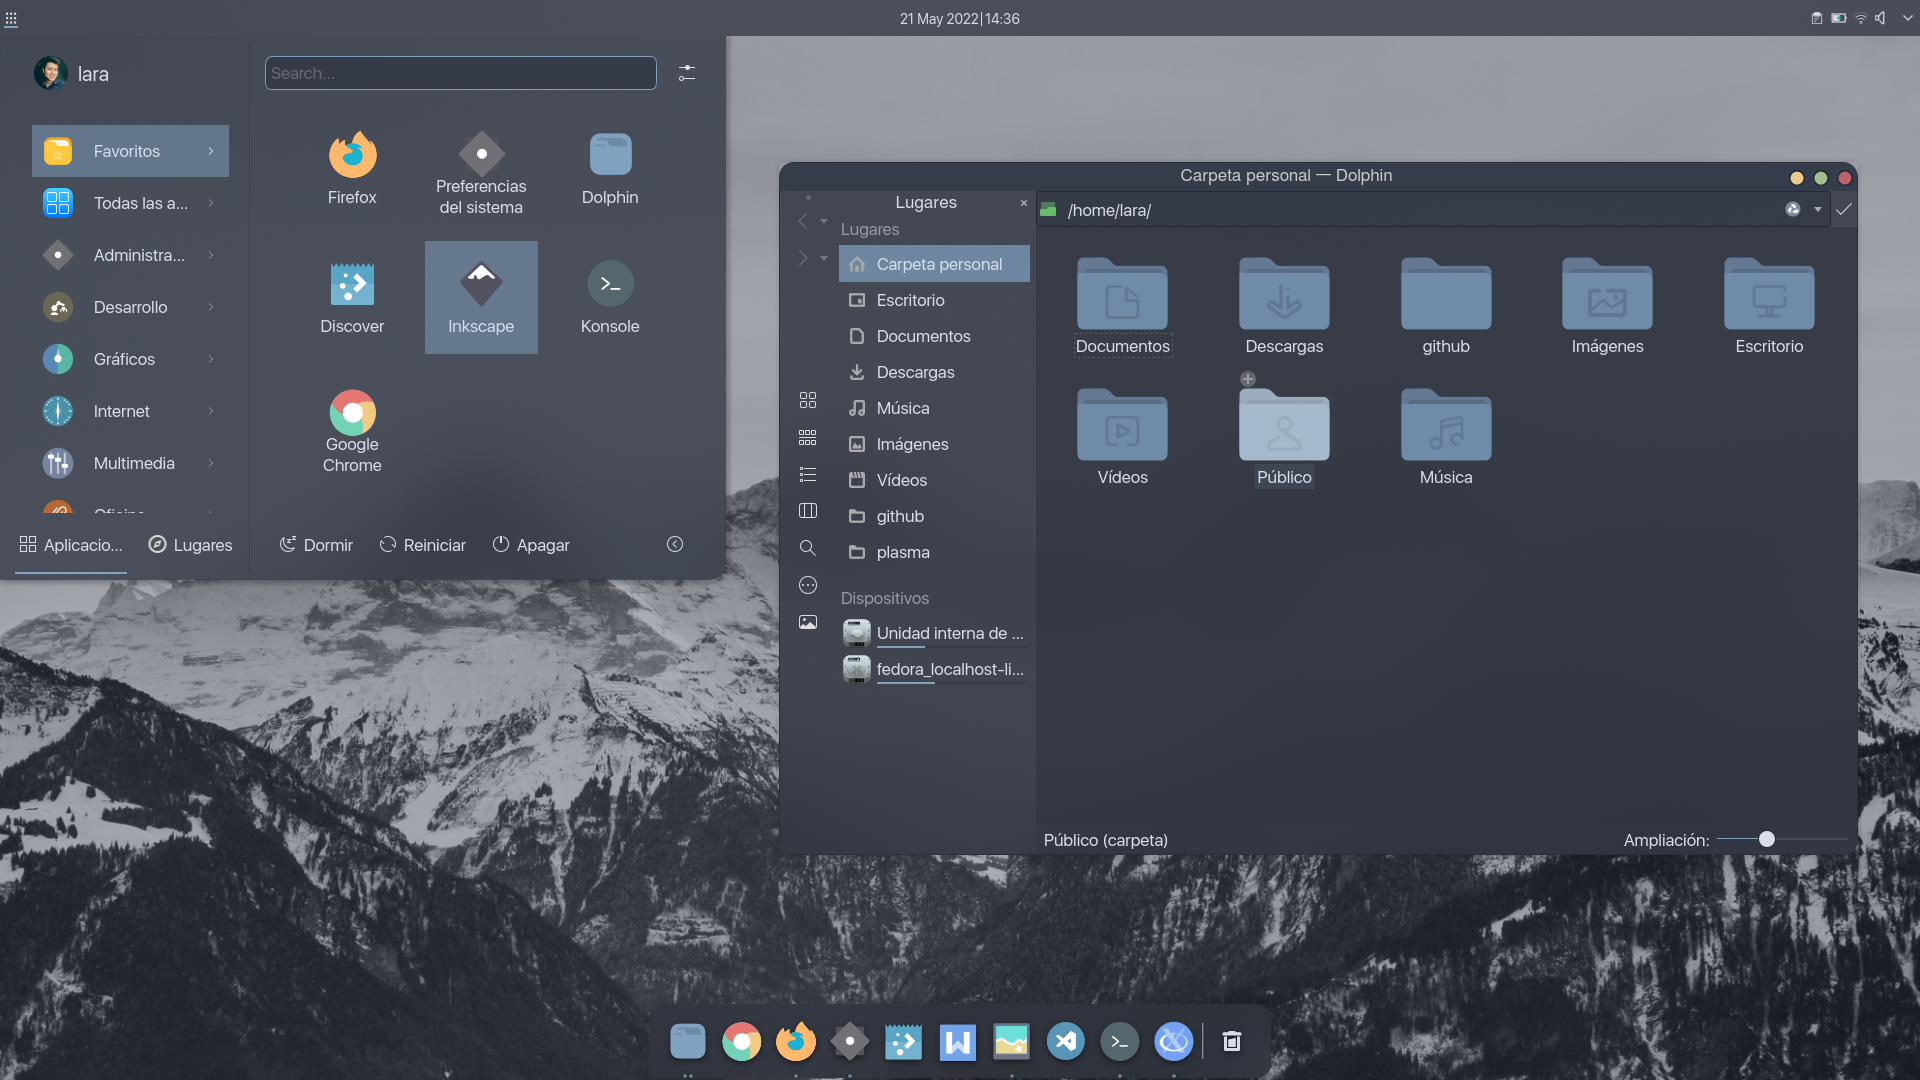Click the trash icon in the dock
This screenshot has height=1080, width=1920.
click(x=1232, y=1042)
